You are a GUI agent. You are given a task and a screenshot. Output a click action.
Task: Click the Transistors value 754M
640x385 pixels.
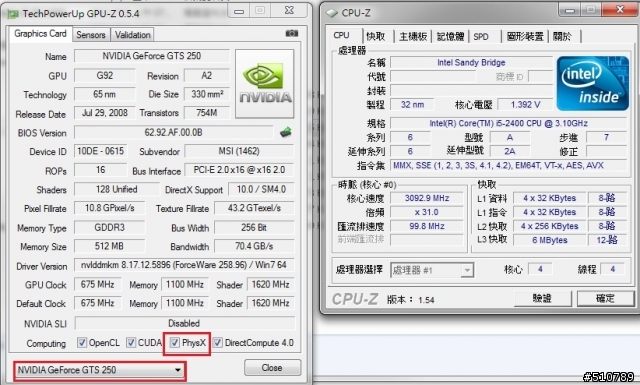pos(207,113)
